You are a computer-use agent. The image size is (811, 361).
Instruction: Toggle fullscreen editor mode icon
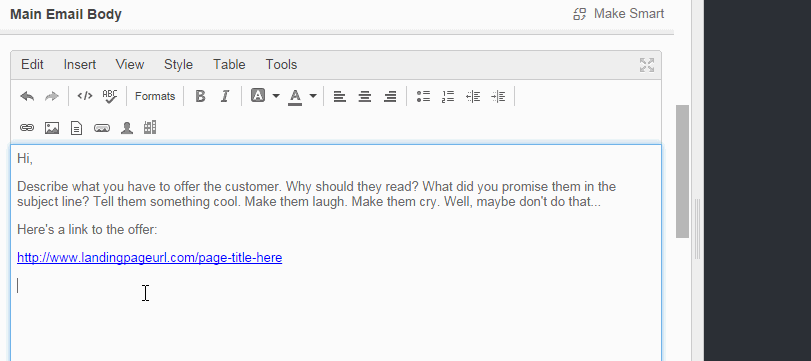pos(647,65)
